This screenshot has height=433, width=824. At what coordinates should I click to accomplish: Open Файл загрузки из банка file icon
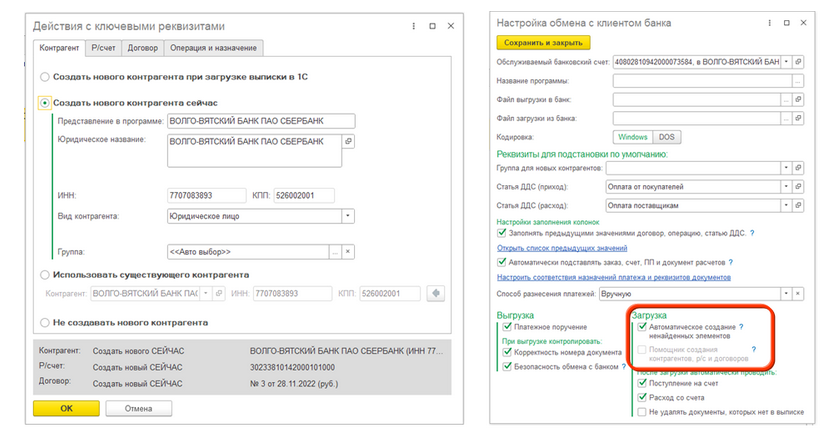click(x=798, y=118)
